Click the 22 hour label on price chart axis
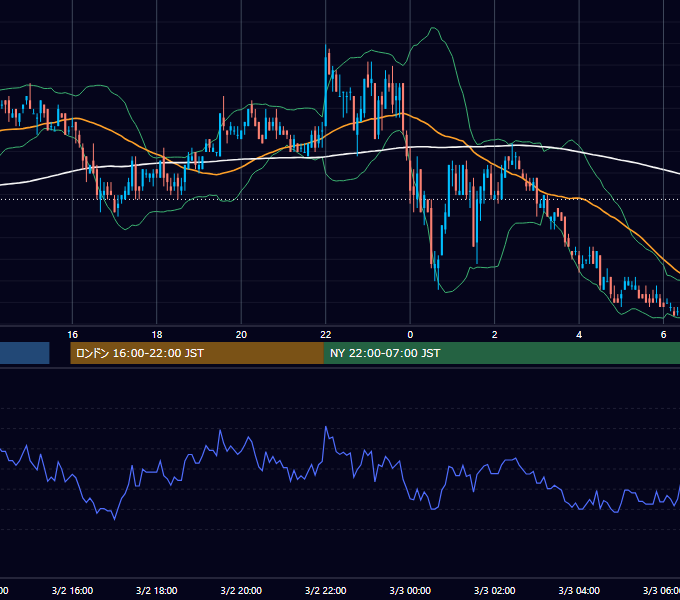The image size is (680, 600). 326,335
